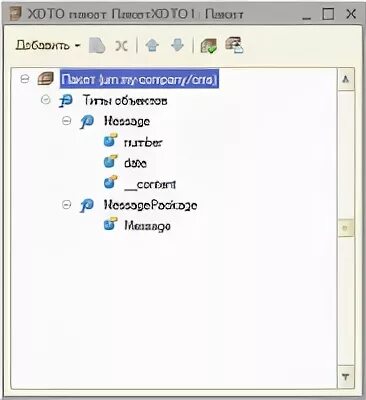Click the vertical scrollbar thumb
Image resolution: width=366 pixels, height=400 pixels.
click(x=346, y=228)
